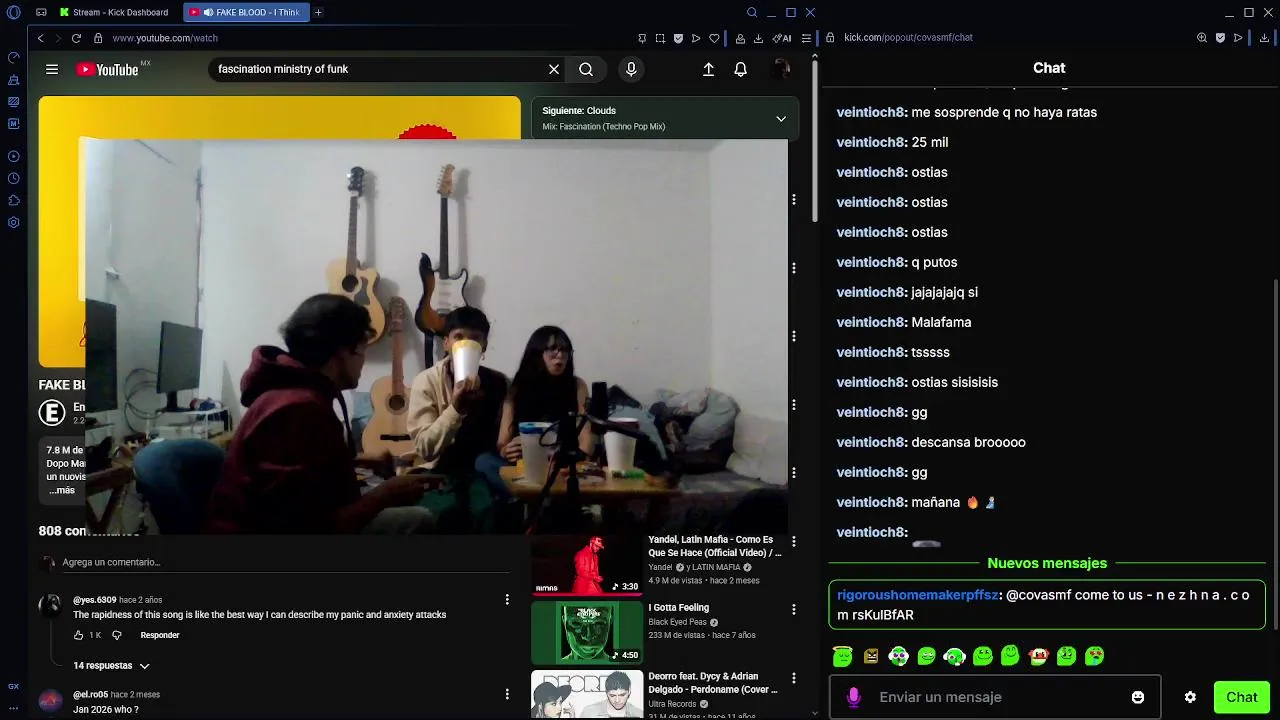Insert the angel halo green emote
Viewport: 1280px width, 720px height.
(842, 656)
